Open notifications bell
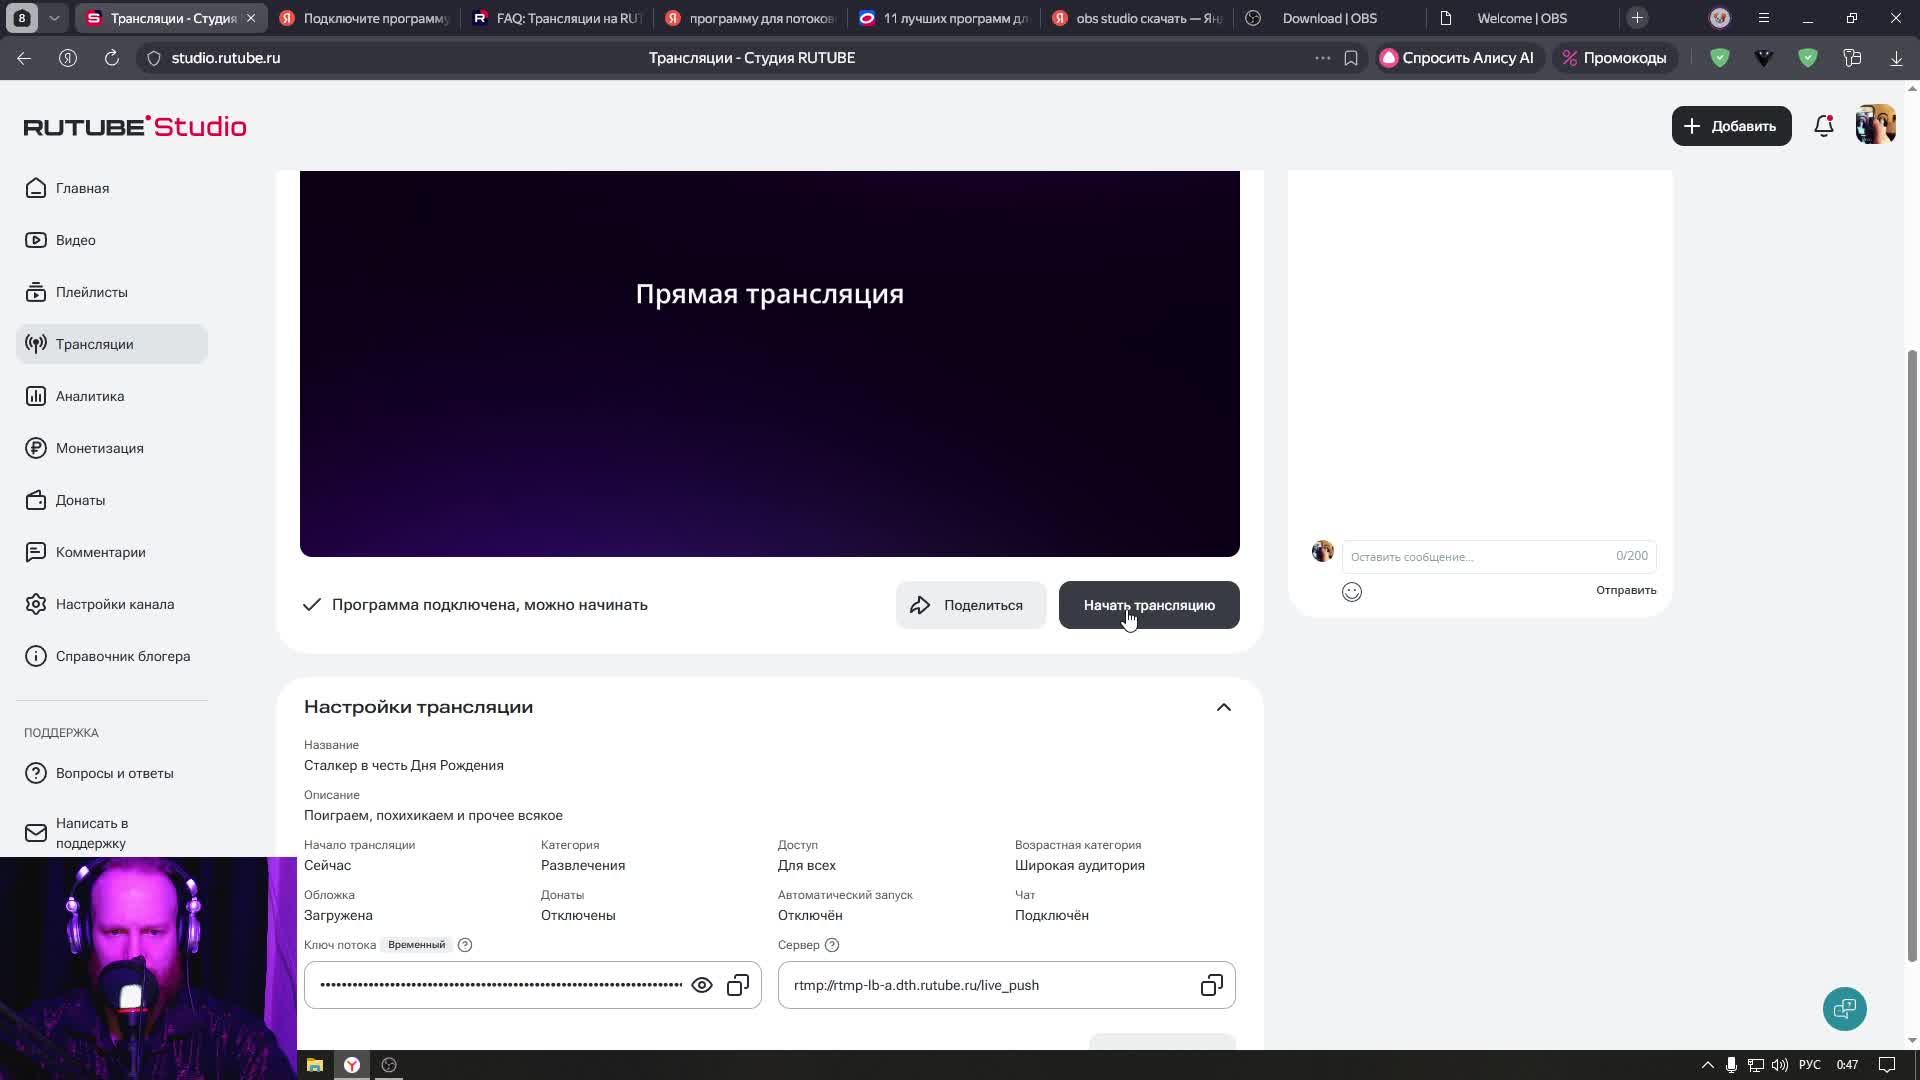Screen dimensions: 1920x1080 pyautogui.click(x=1823, y=126)
